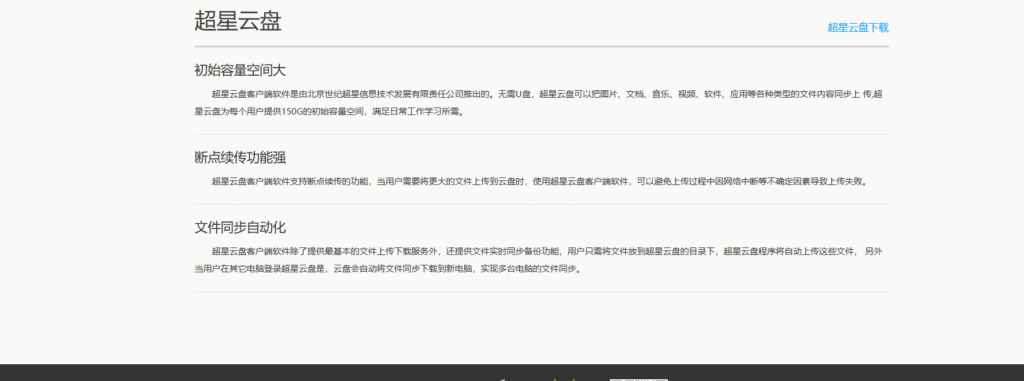Viewport: 1024px width, 381px height.
Task: Select the 初始容量空间大 heading
Action: coord(240,70)
